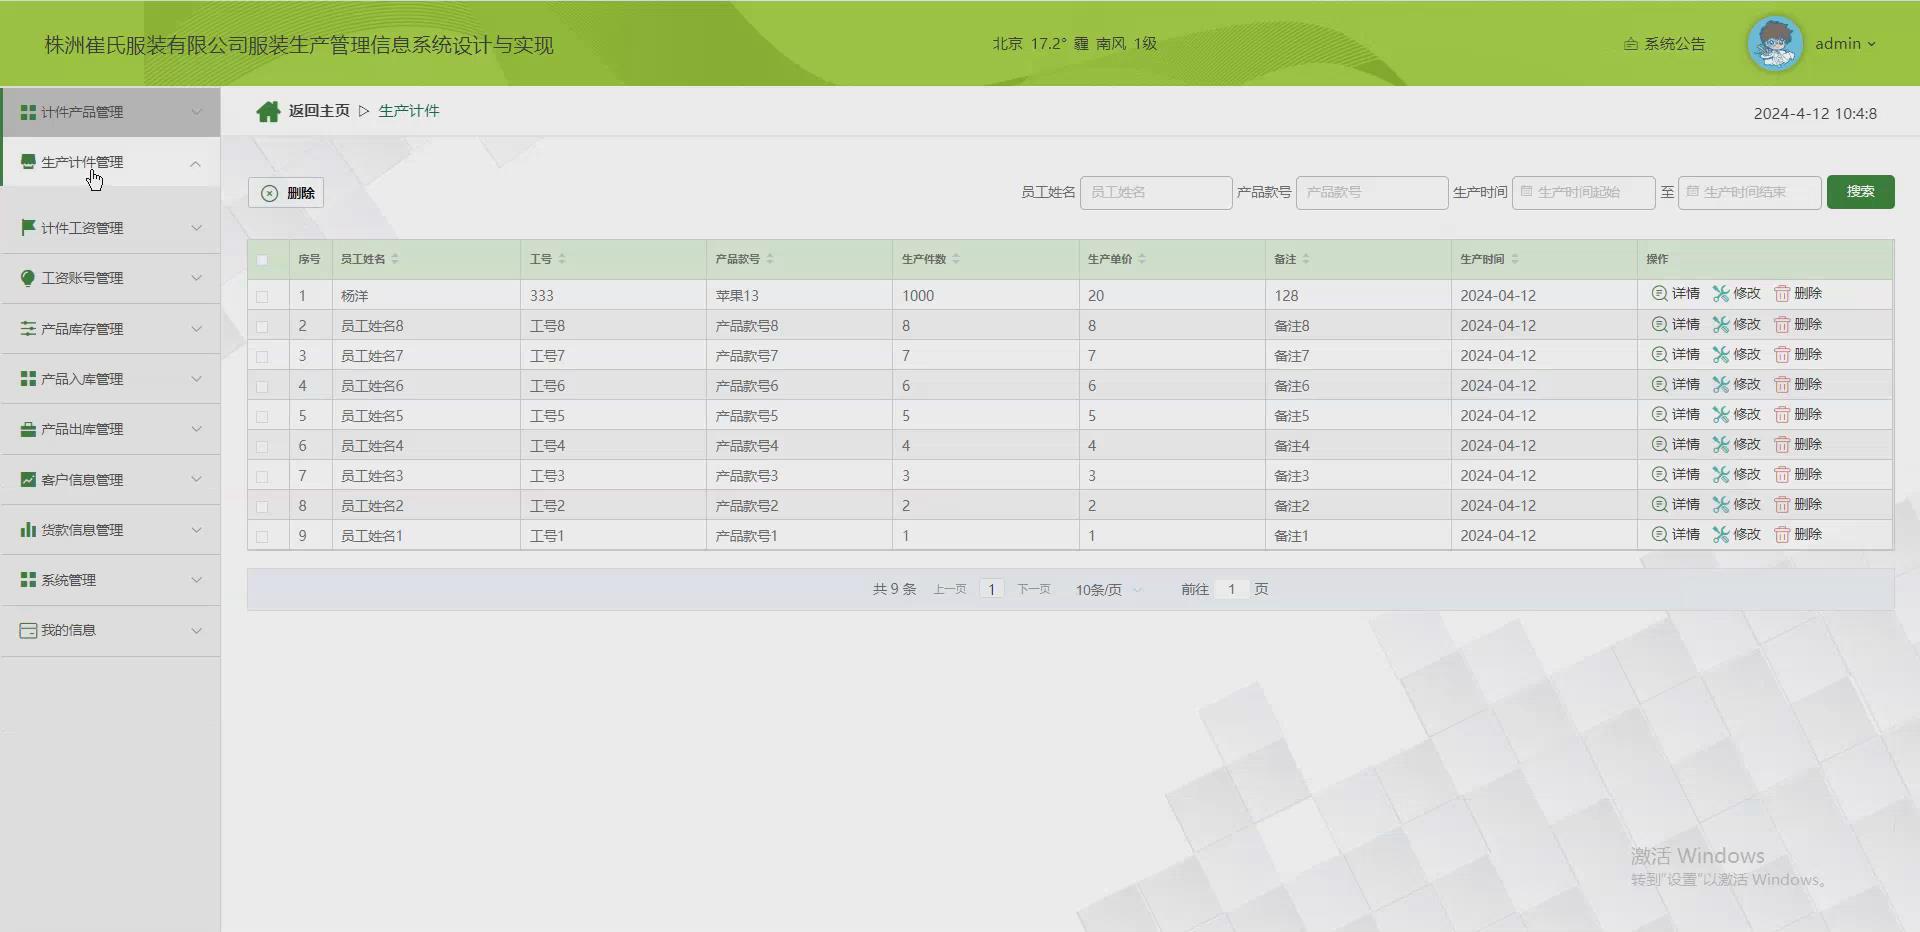Screen dimensions: 1920x932
Task: View 详情 for employee 杨洋
Action: pyautogui.click(x=1675, y=293)
